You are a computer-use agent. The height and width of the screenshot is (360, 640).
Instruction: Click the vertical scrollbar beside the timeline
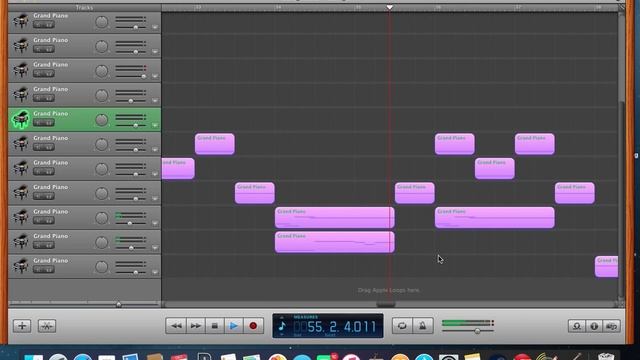coord(622,157)
